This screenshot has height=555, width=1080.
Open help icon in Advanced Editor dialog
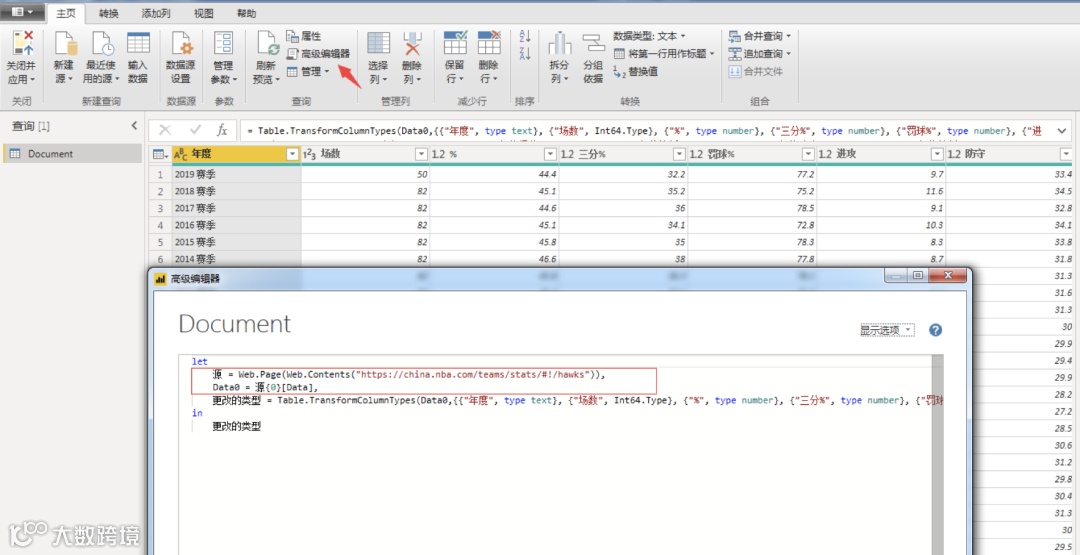935,330
